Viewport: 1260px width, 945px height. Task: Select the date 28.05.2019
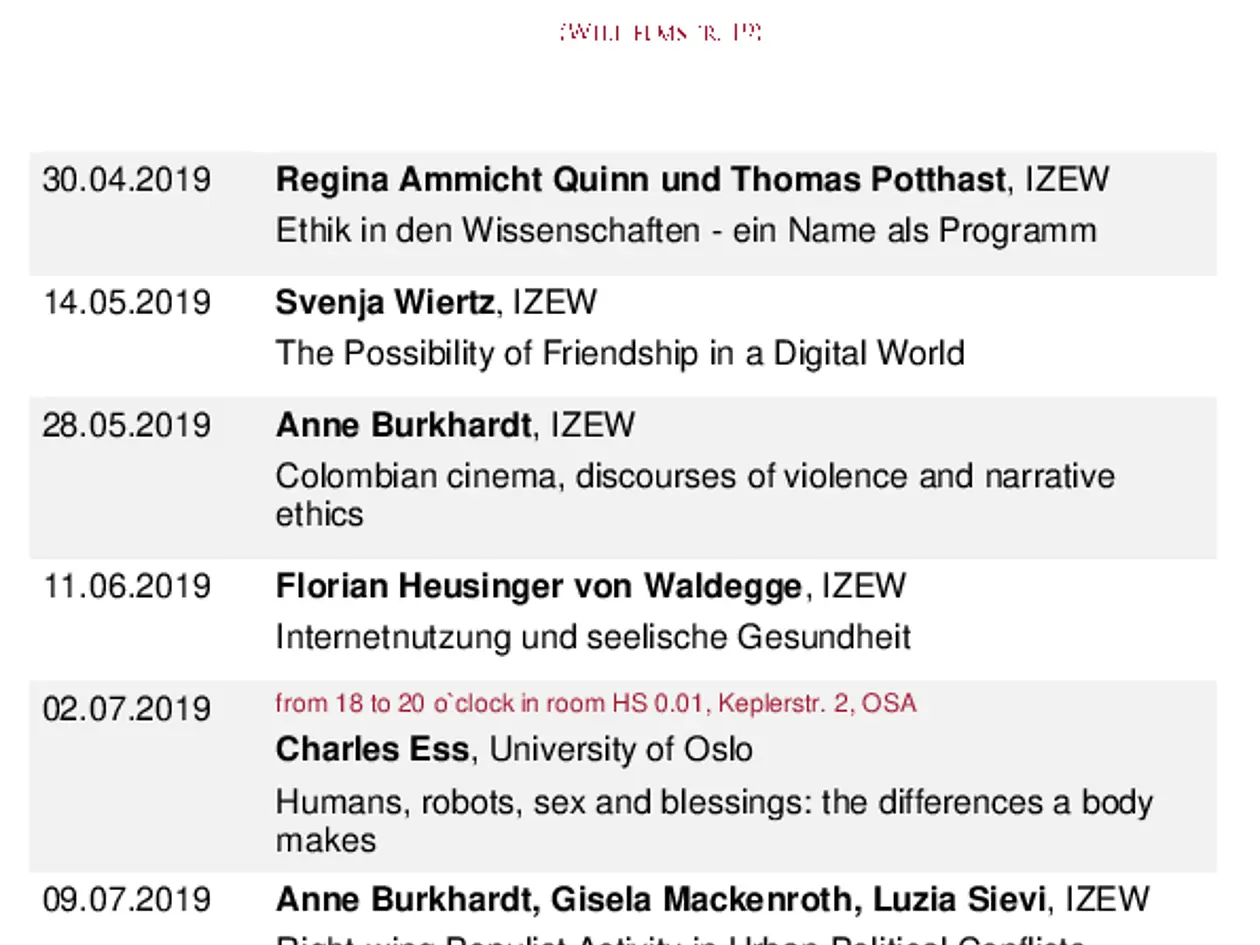click(x=127, y=425)
